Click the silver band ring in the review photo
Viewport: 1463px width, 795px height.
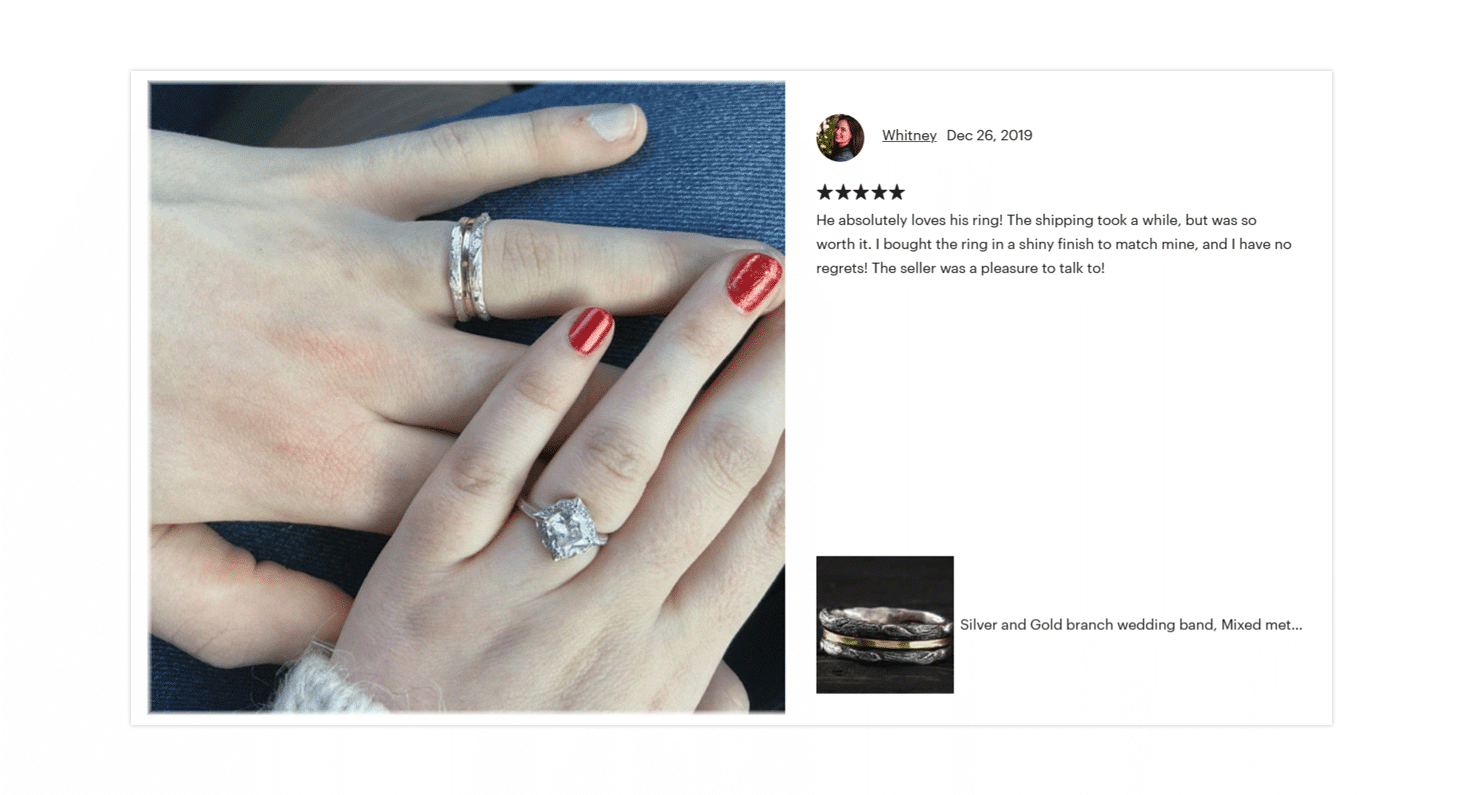tap(470, 268)
